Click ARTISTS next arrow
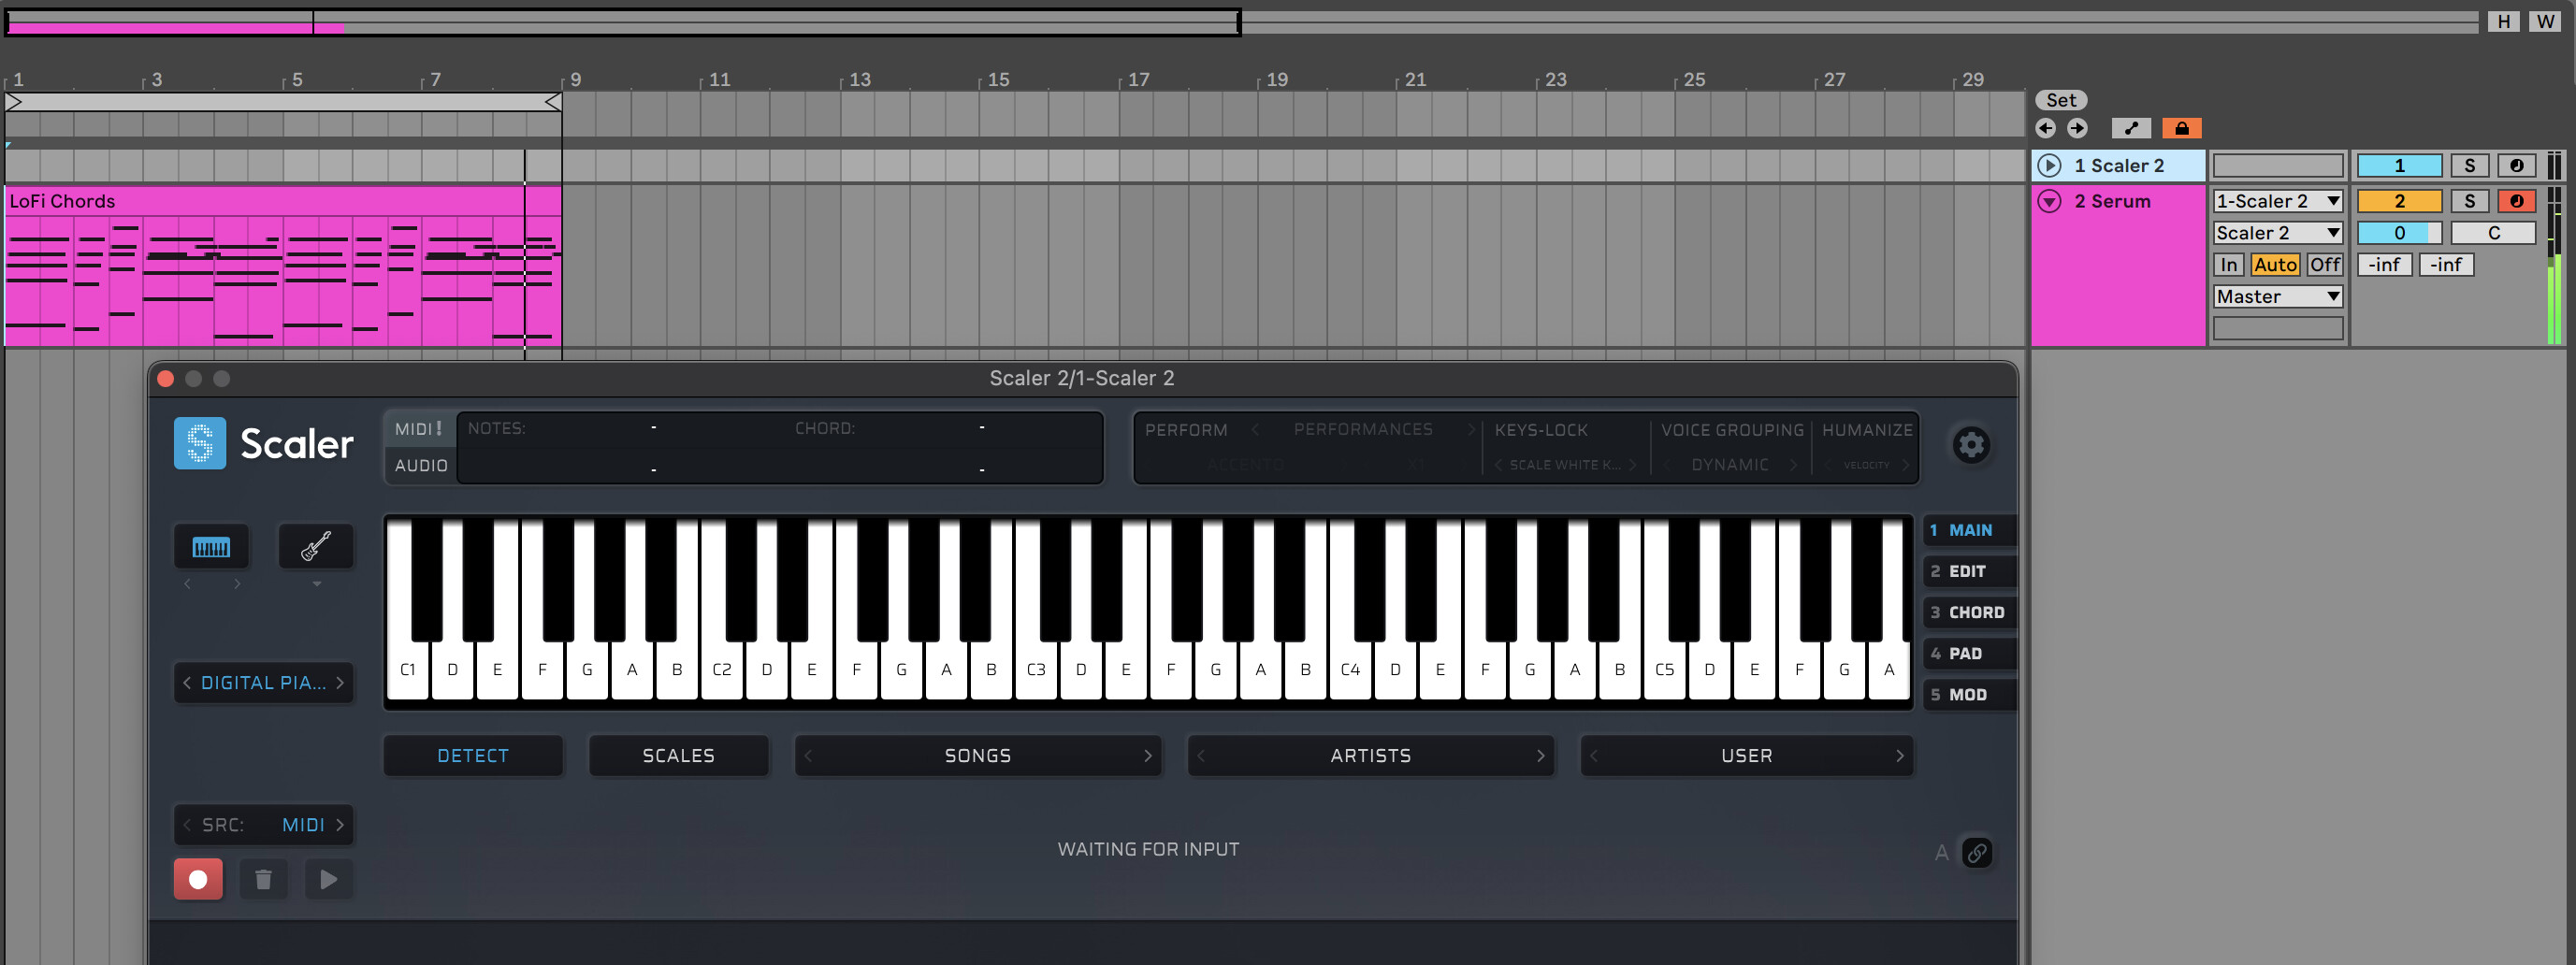This screenshot has width=2576, height=965. (x=1540, y=756)
